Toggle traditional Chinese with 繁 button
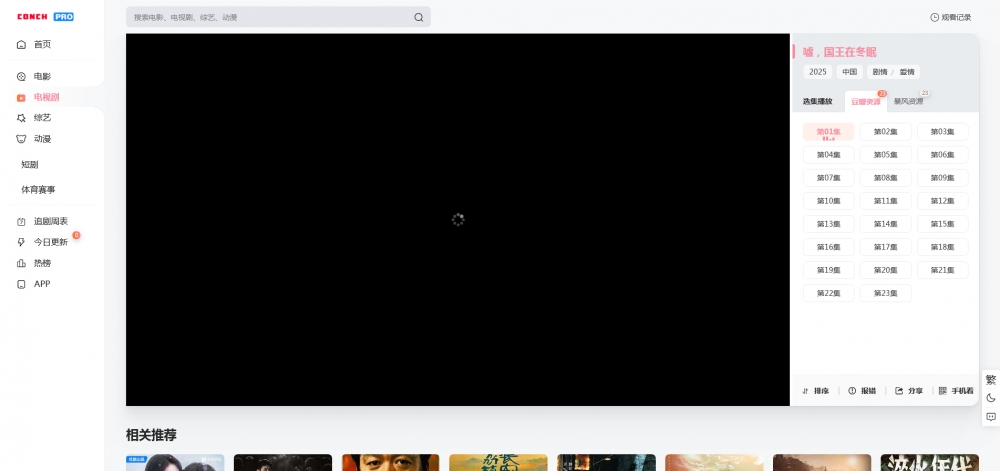Image resolution: width=1000 pixels, height=471 pixels. [991, 380]
